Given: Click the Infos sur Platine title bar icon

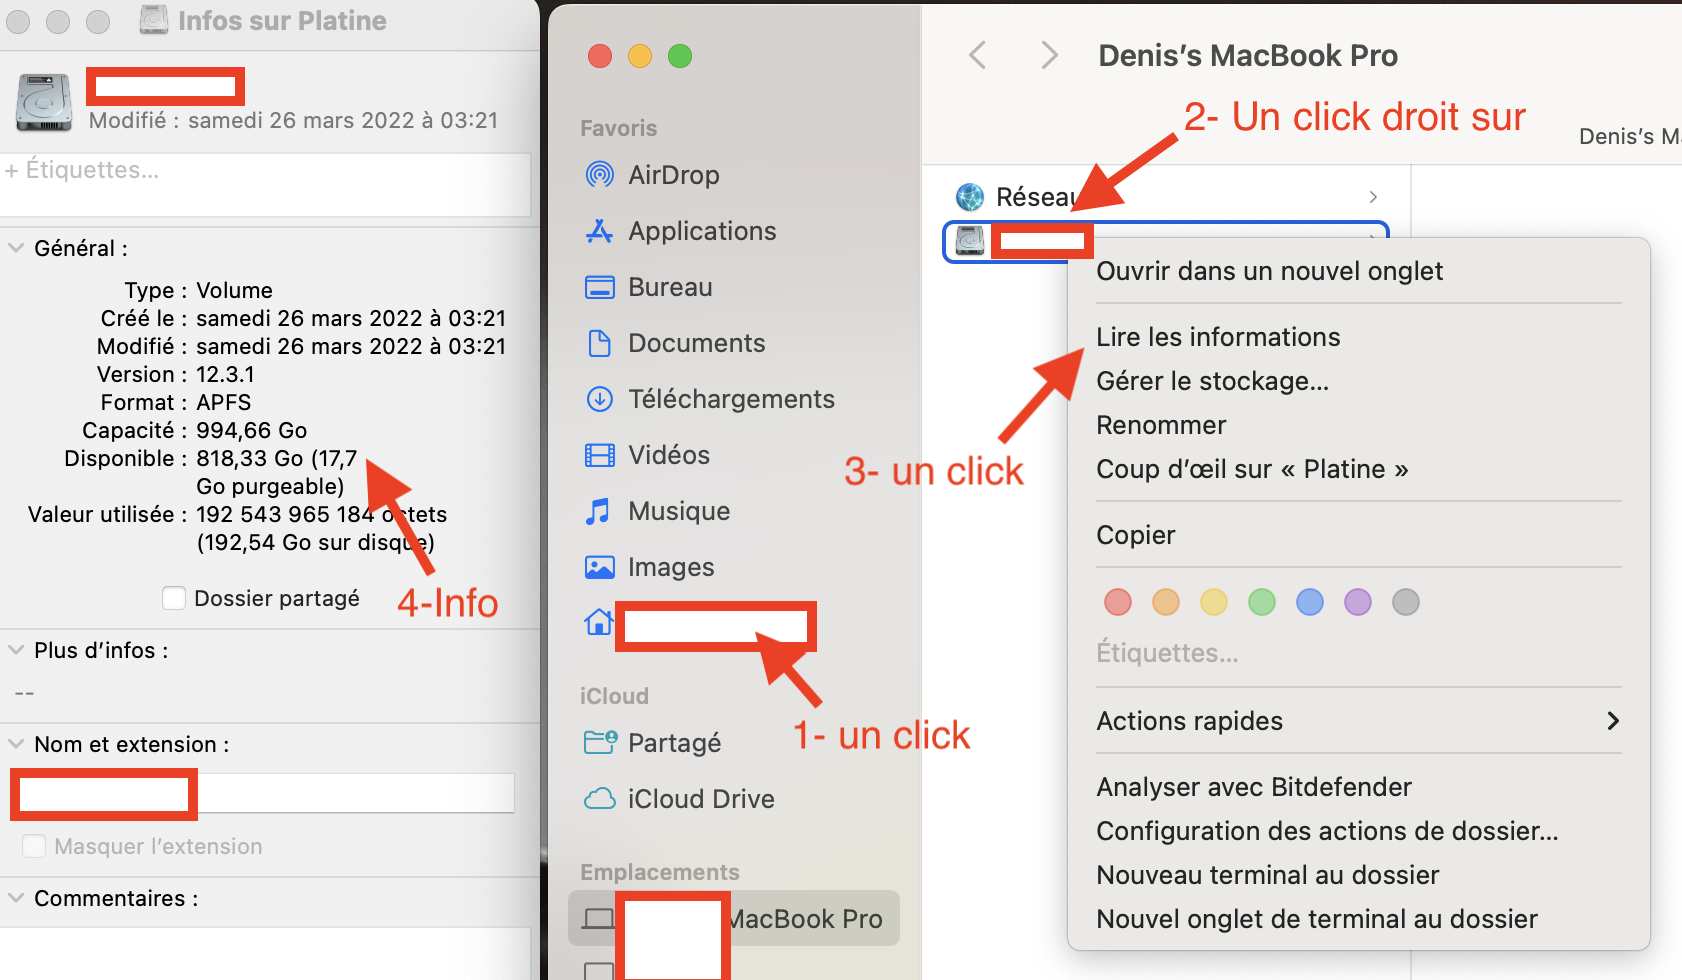Looking at the screenshot, I should [153, 20].
